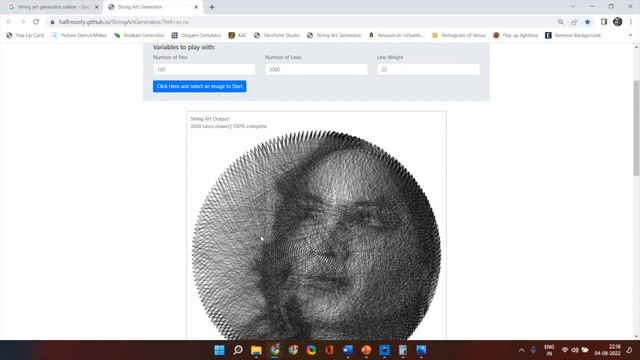Click the address bar URL

coord(124,22)
